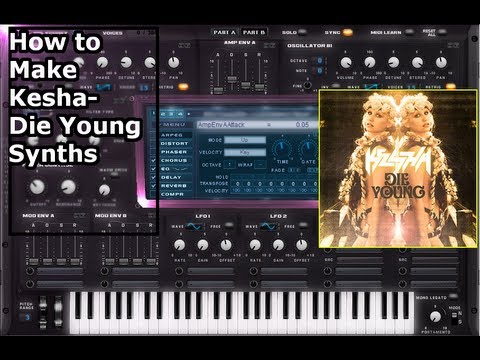Click the filter Cutoff knob
This screenshot has width=480, height=360.
(x=37, y=187)
